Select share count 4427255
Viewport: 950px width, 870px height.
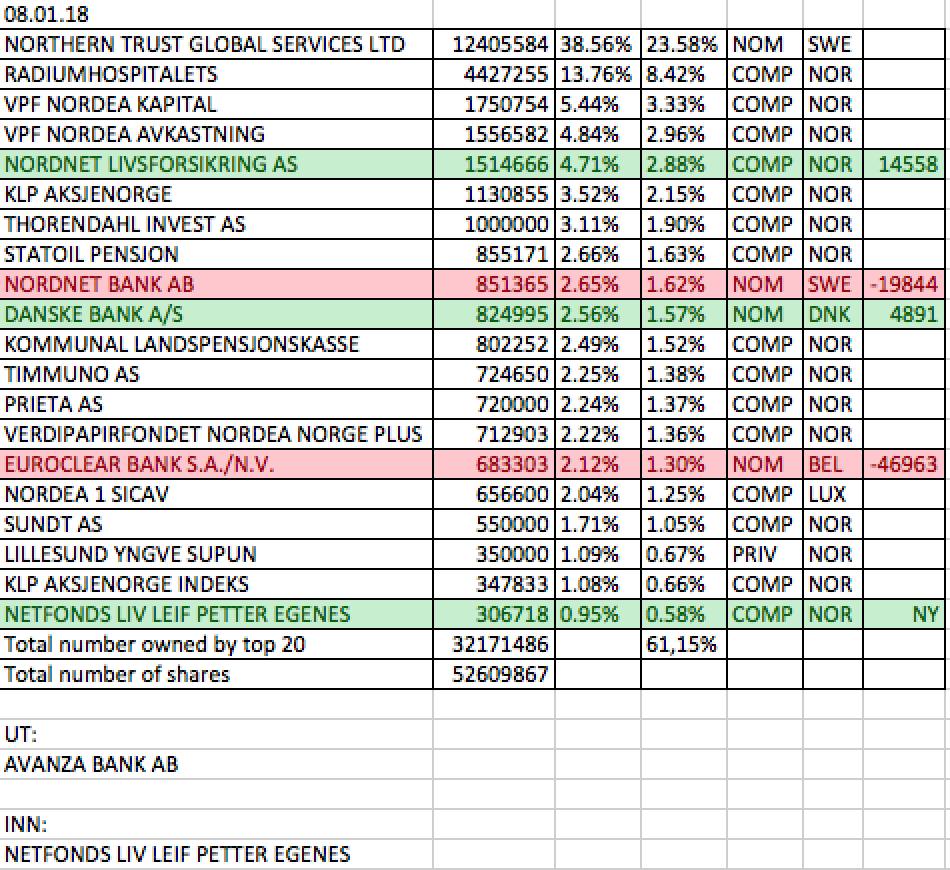[494, 74]
